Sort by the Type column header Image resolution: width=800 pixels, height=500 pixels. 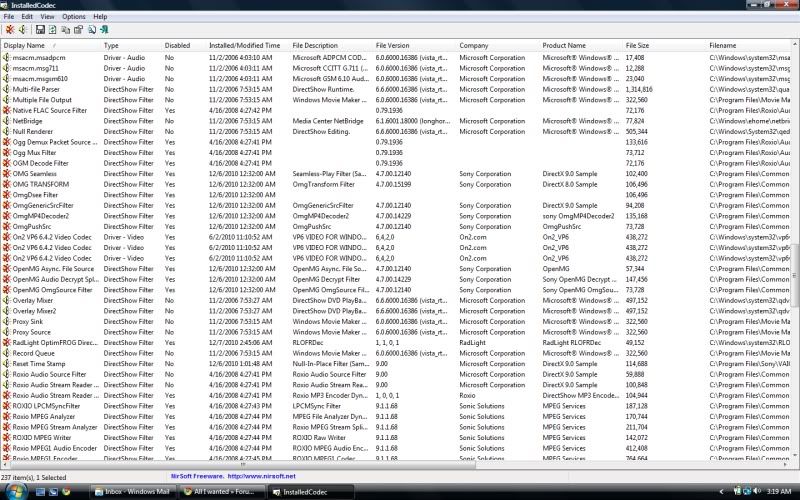(132, 45)
